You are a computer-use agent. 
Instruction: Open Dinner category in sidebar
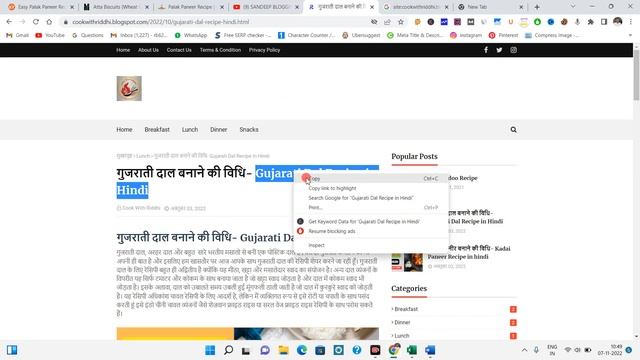coord(402,322)
